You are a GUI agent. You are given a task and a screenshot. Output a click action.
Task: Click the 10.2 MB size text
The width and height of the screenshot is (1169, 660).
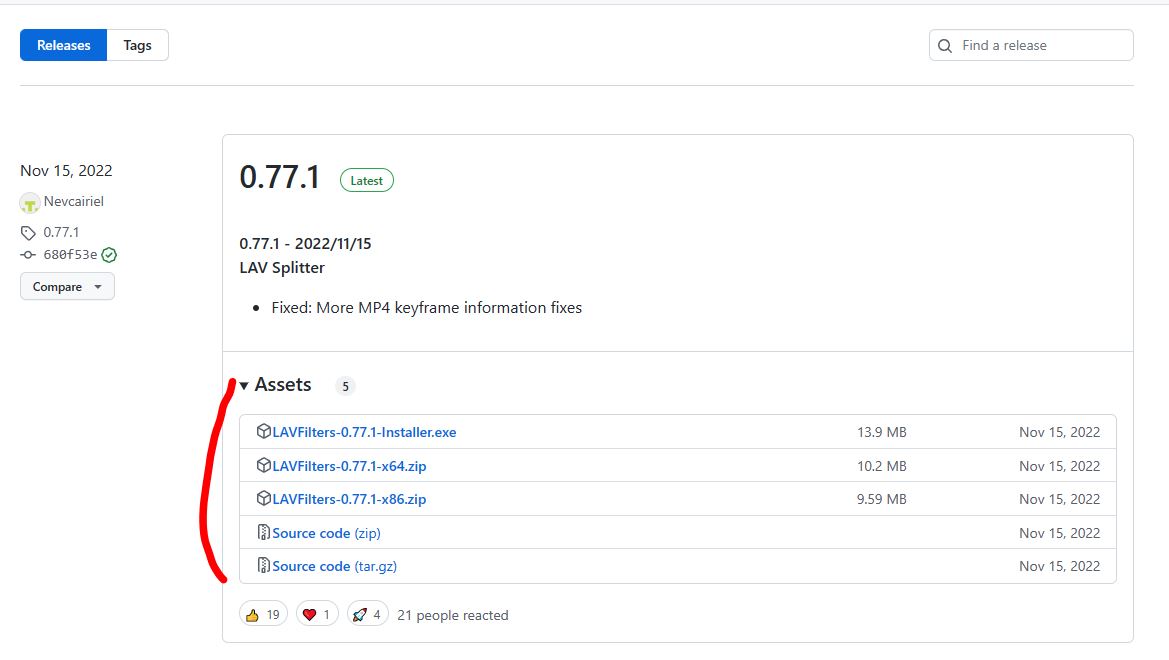(882, 466)
